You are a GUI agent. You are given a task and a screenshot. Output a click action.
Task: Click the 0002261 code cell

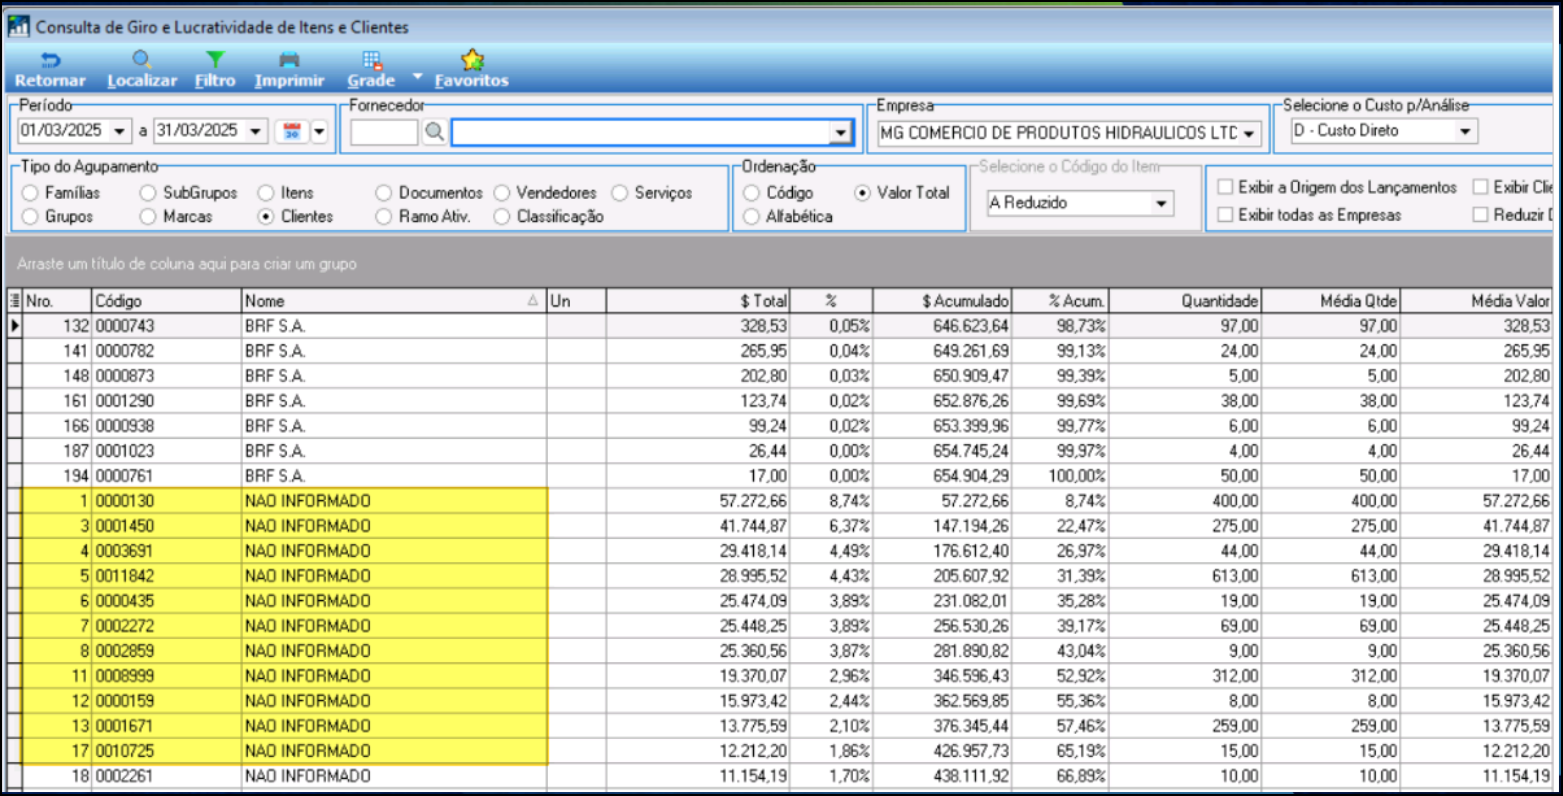[x=167, y=776]
